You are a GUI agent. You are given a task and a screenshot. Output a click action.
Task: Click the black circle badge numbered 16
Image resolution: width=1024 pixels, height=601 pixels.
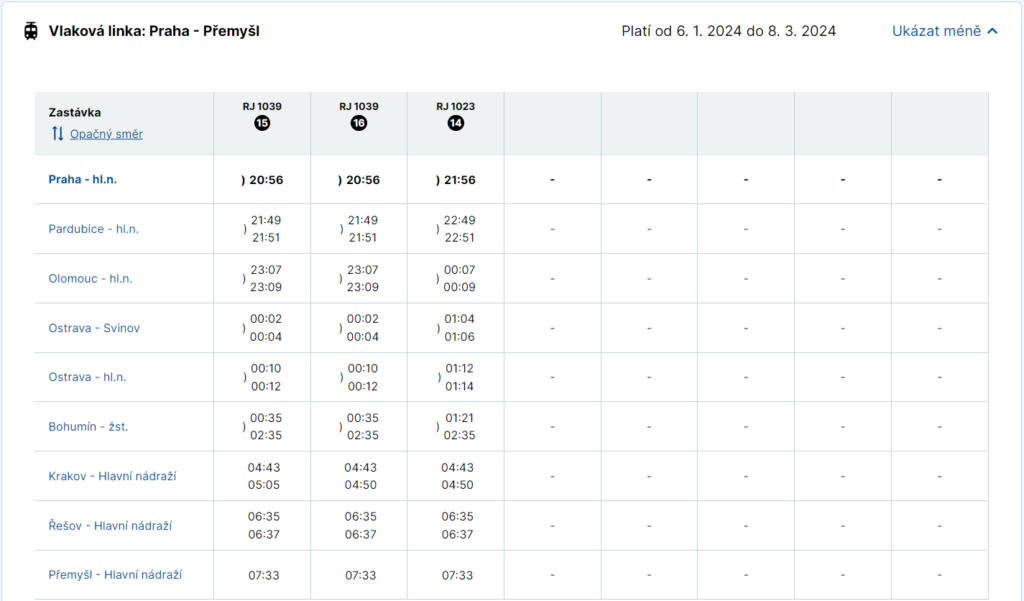tap(359, 123)
